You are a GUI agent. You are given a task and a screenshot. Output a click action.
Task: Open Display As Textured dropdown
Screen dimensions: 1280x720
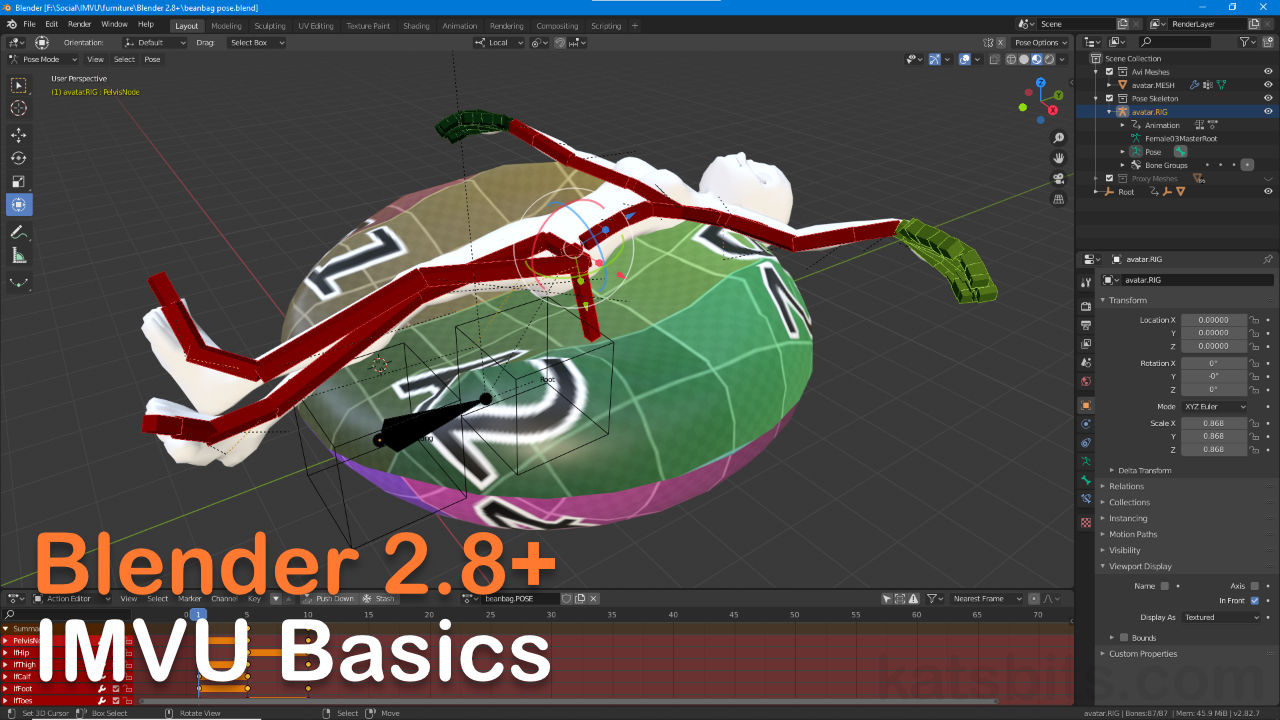(x=1221, y=617)
